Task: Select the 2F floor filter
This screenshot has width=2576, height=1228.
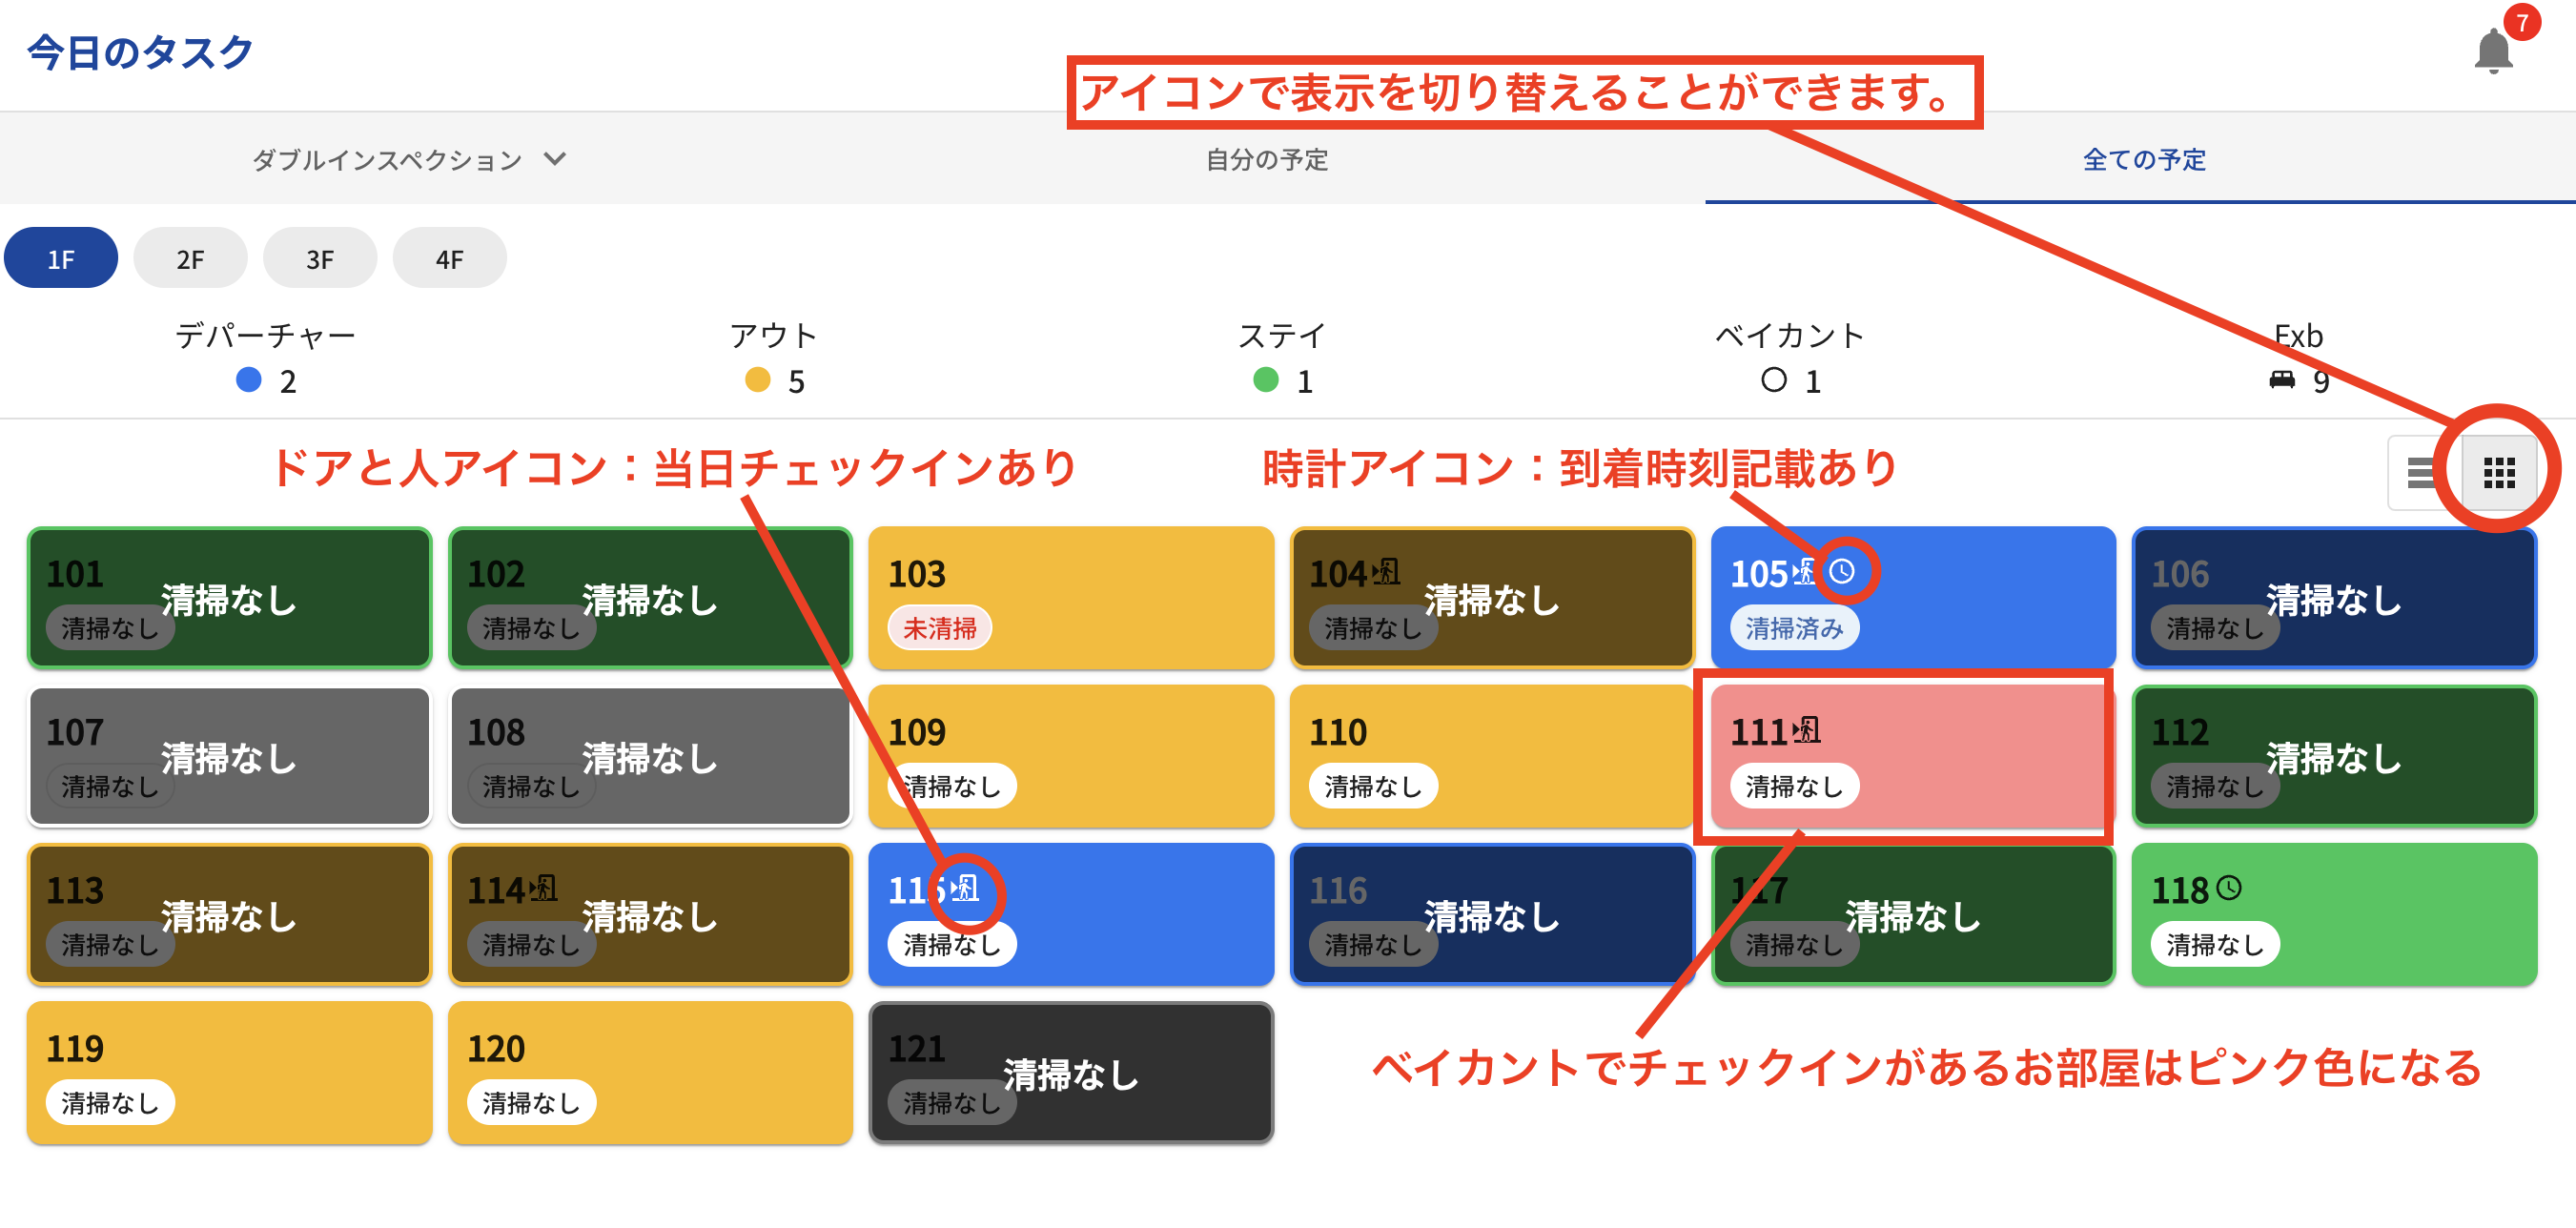Action: [x=190, y=259]
